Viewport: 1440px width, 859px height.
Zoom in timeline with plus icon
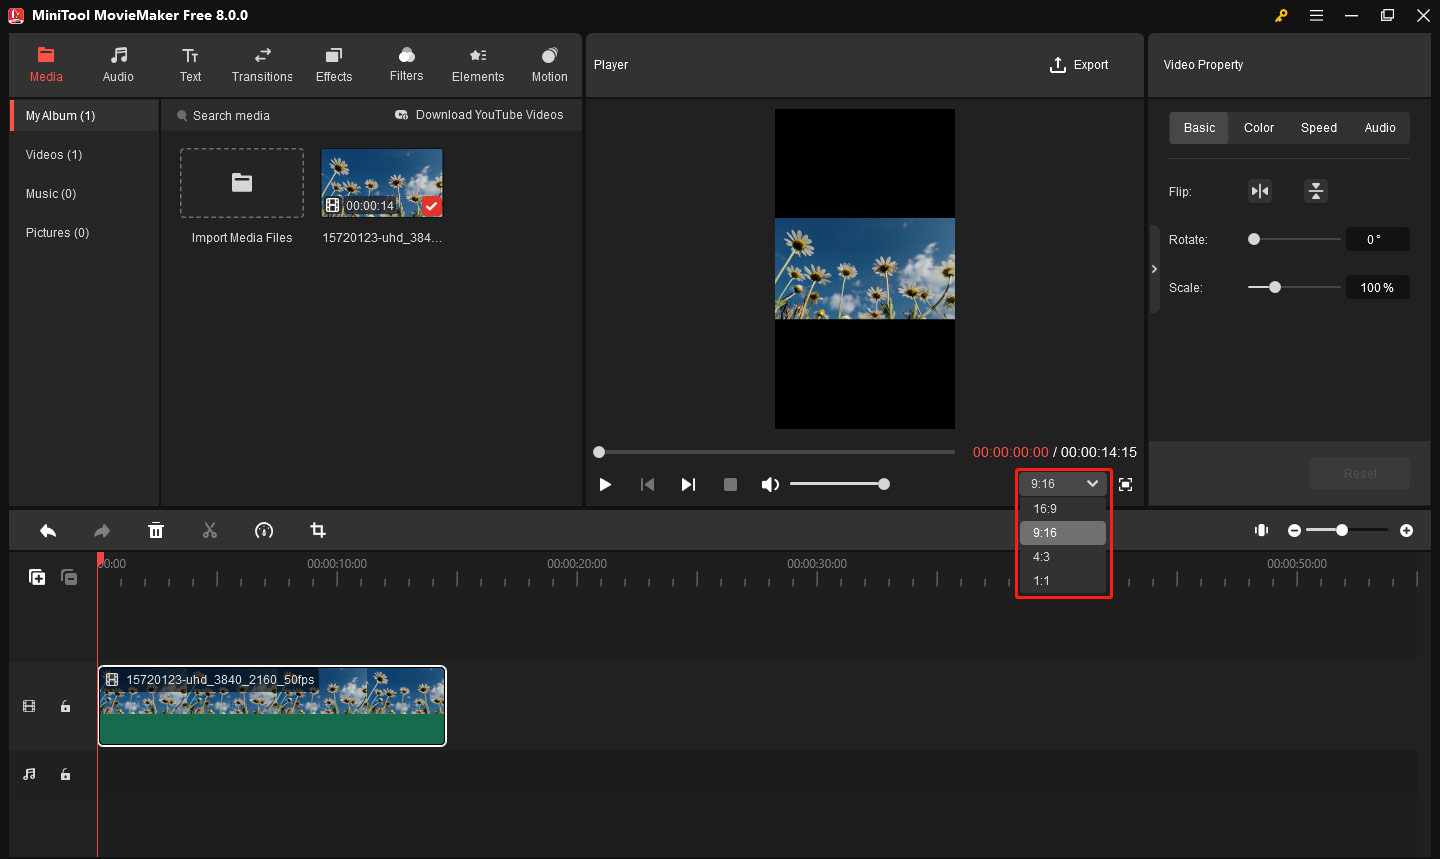coord(1407,531)
